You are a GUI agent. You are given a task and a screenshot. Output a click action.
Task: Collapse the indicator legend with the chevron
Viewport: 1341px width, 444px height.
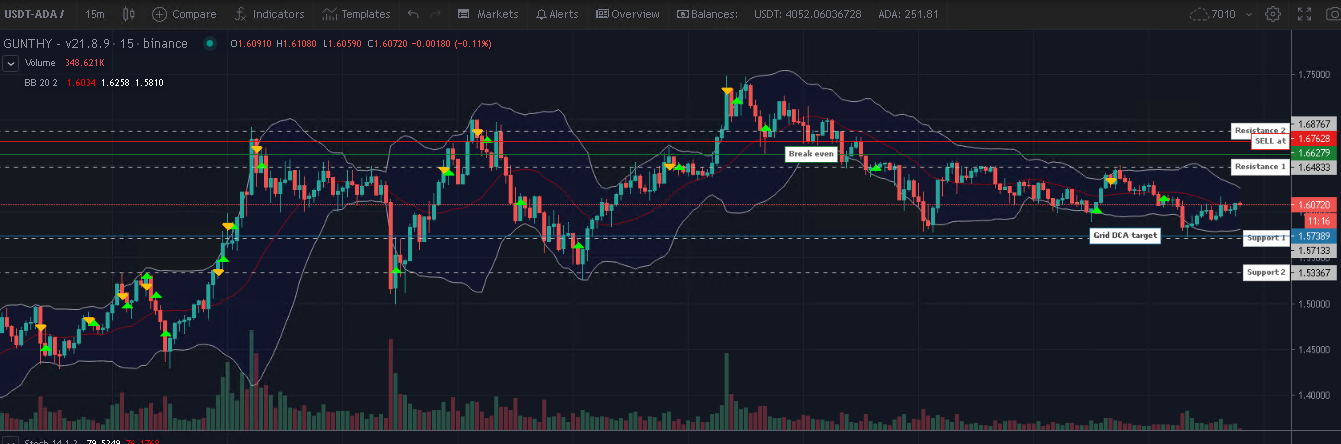click(11, 63)
